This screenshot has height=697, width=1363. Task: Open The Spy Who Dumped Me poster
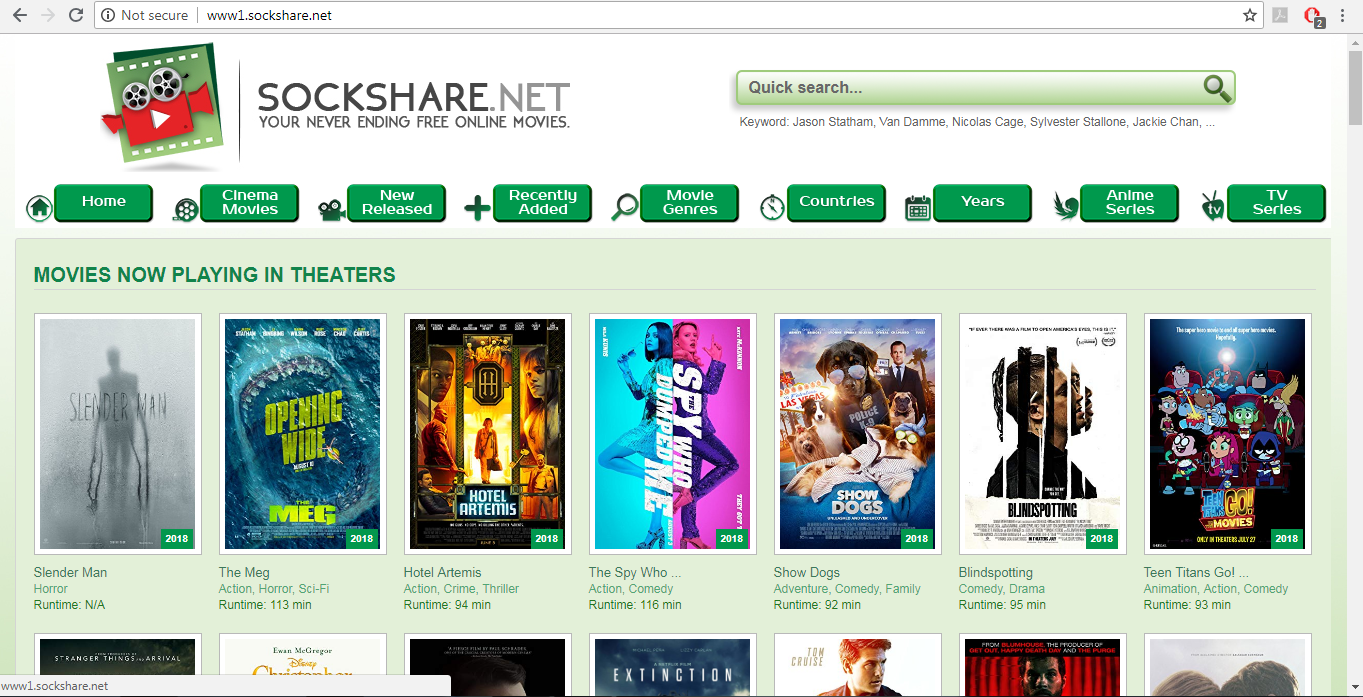[x=673, y=434]
